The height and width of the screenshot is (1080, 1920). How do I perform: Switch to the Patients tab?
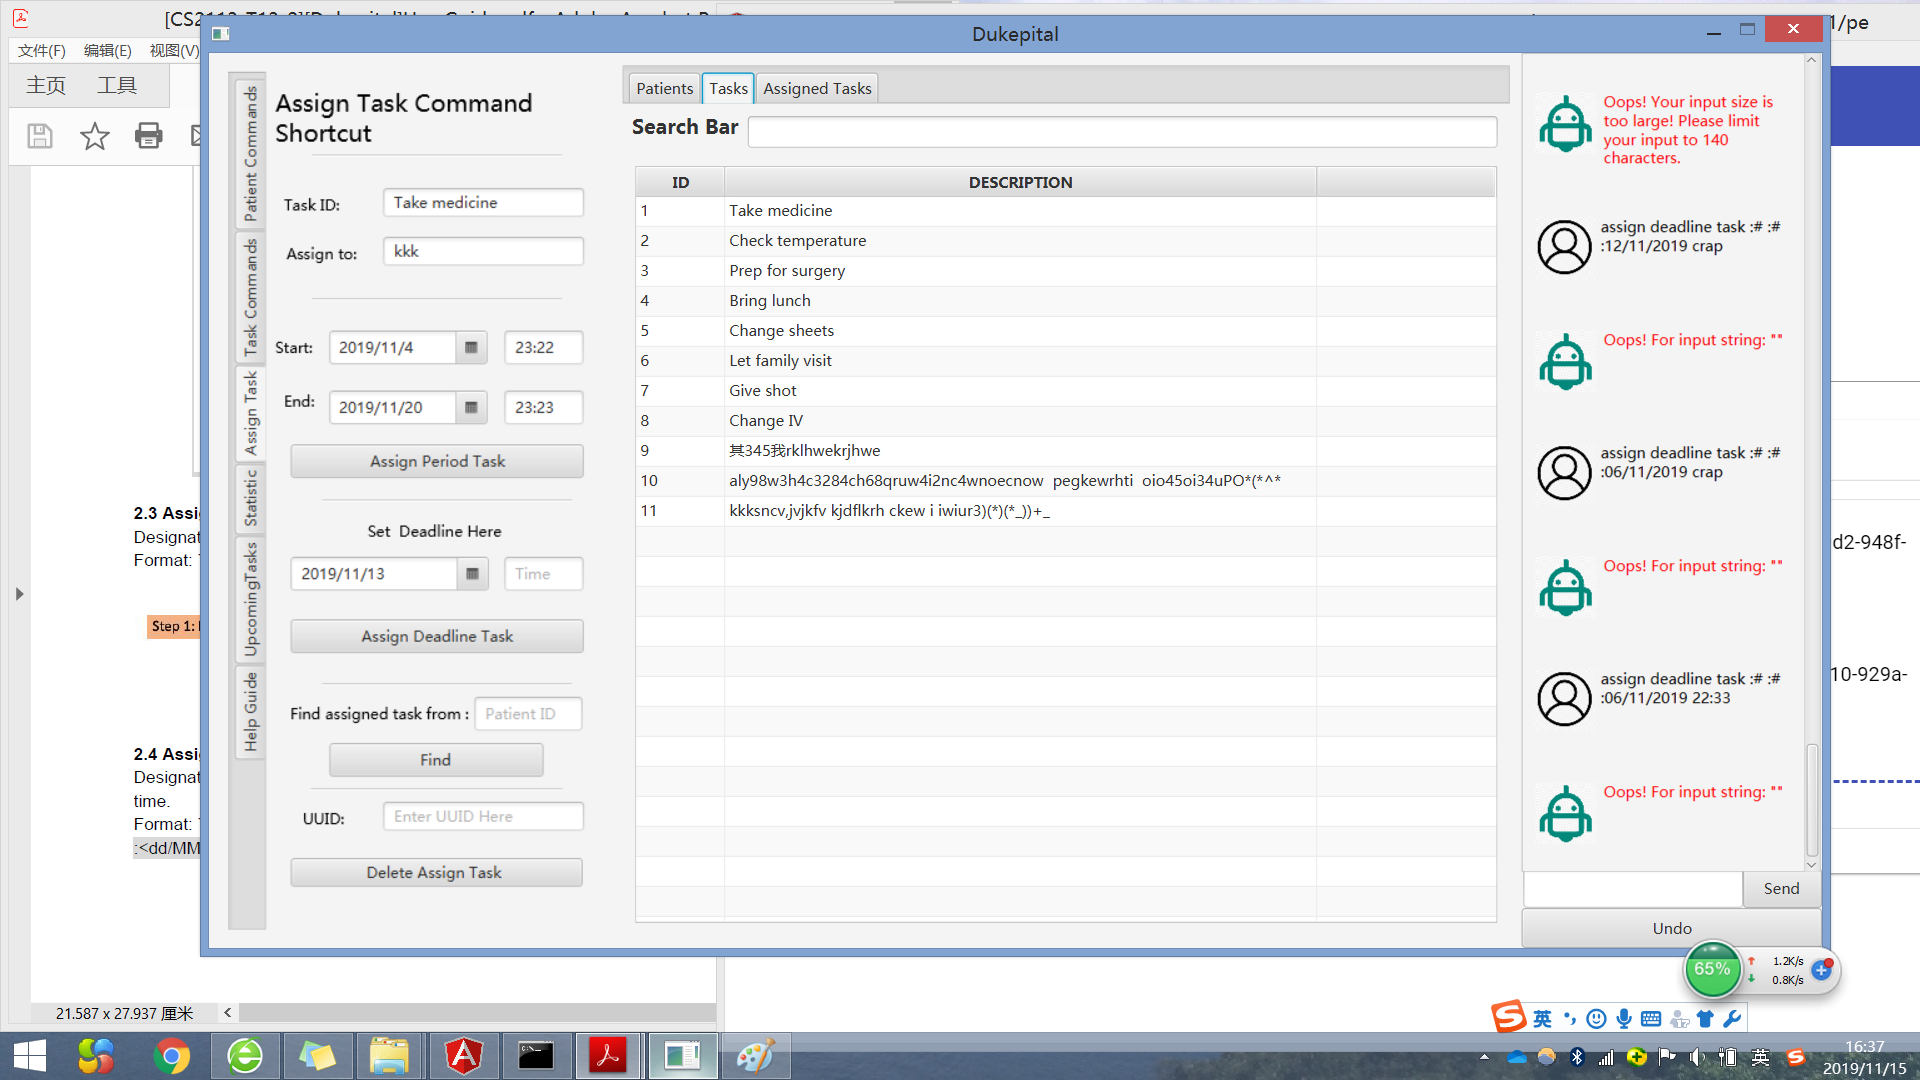pyautogui.click(x=664, y=89)
